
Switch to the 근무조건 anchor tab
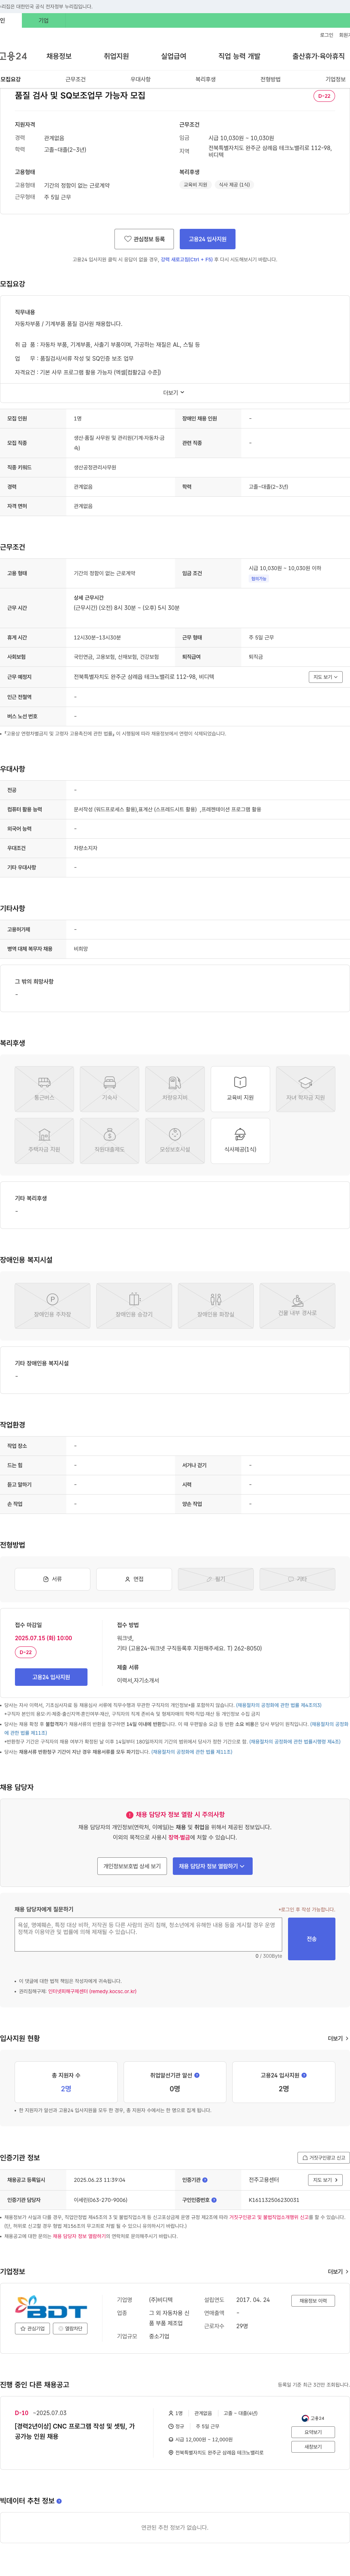click(75, 79)
